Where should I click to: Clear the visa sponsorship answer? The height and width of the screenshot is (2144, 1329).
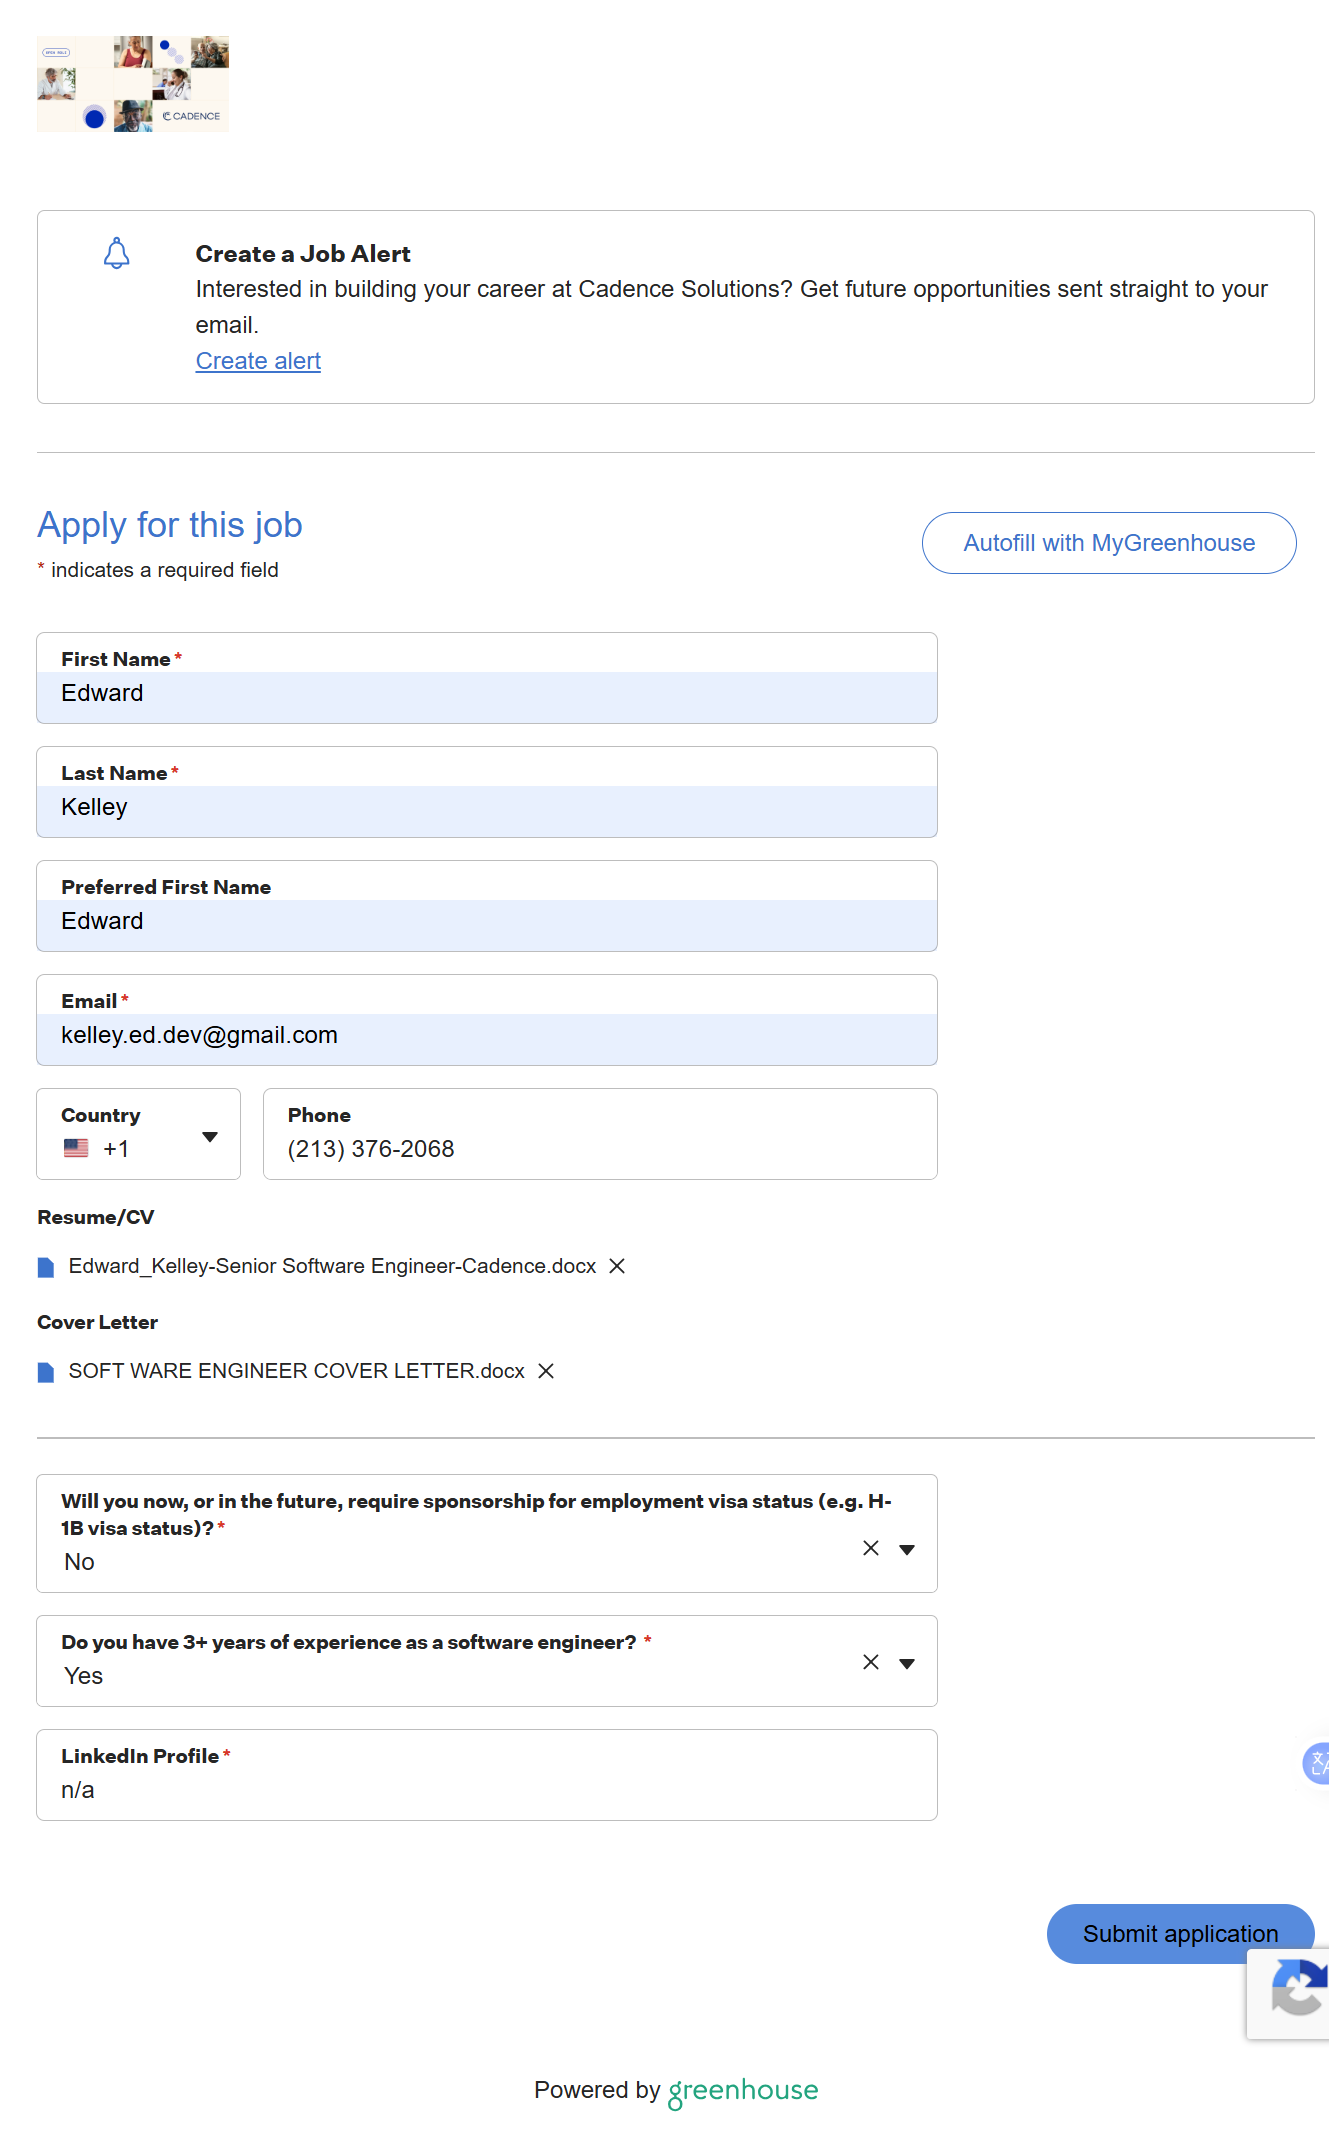pyautogui.click(x=871, y=1548)
